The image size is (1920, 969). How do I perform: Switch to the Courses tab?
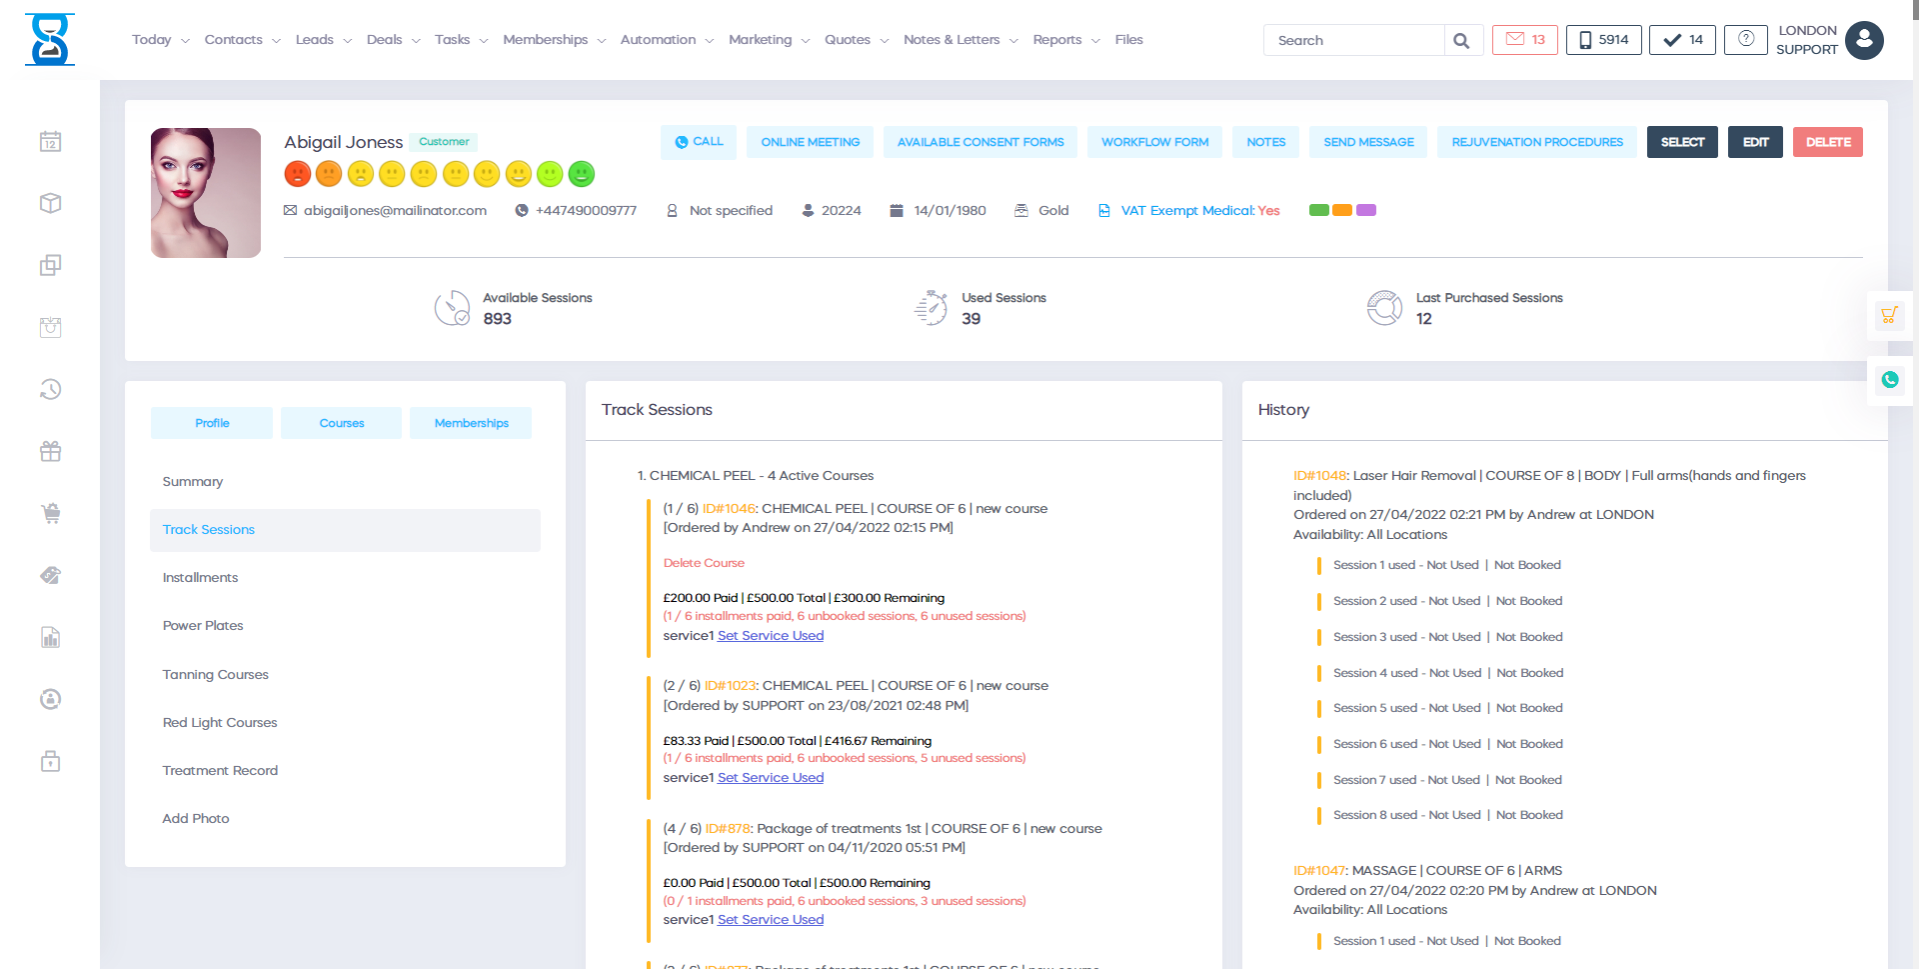tap(341, 423)
